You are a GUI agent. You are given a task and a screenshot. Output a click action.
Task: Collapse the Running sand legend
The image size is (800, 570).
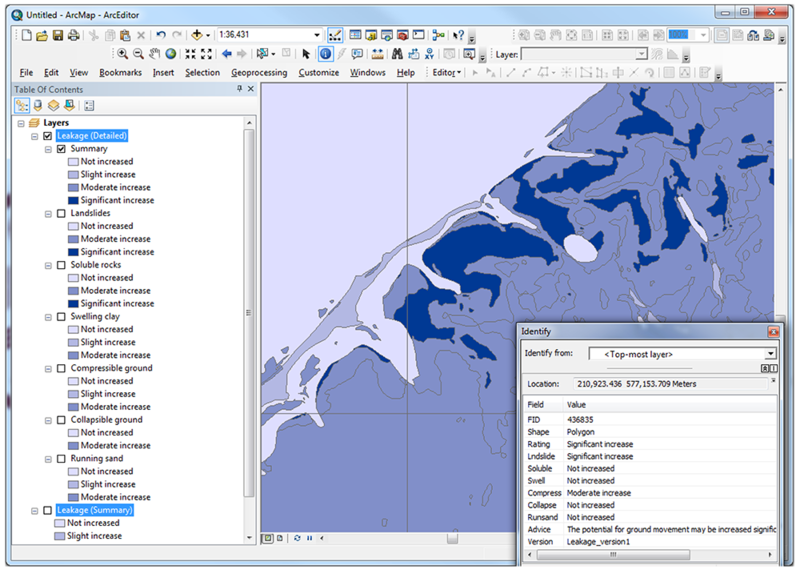click(48, 459)
